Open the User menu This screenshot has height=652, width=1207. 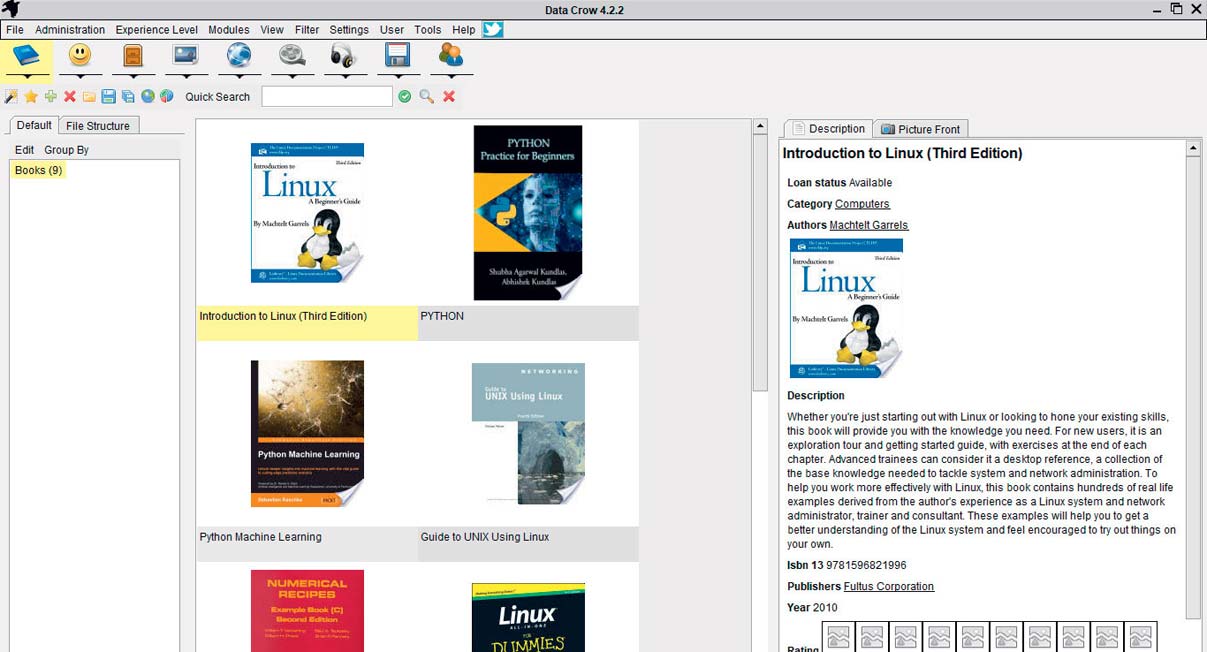click(392, 30)
